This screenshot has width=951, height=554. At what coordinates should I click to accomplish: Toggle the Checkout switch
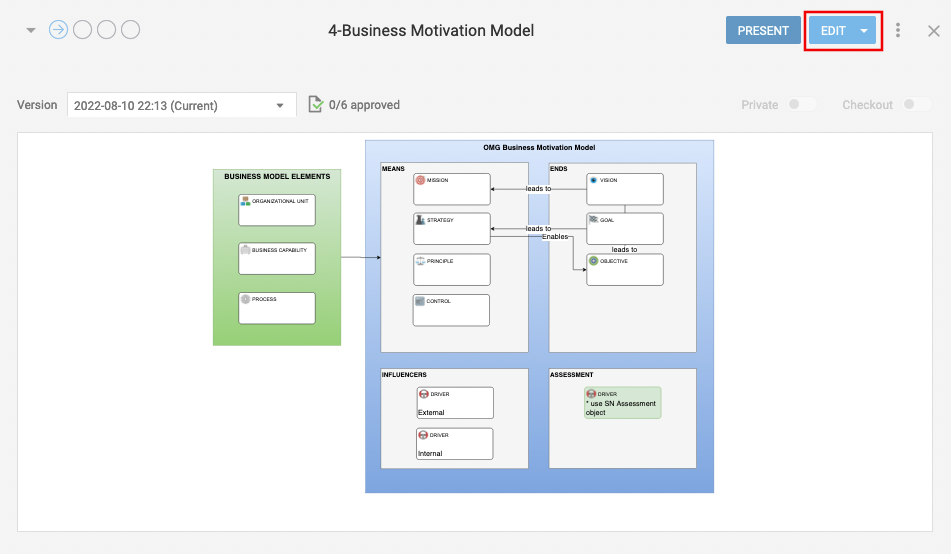916,104
